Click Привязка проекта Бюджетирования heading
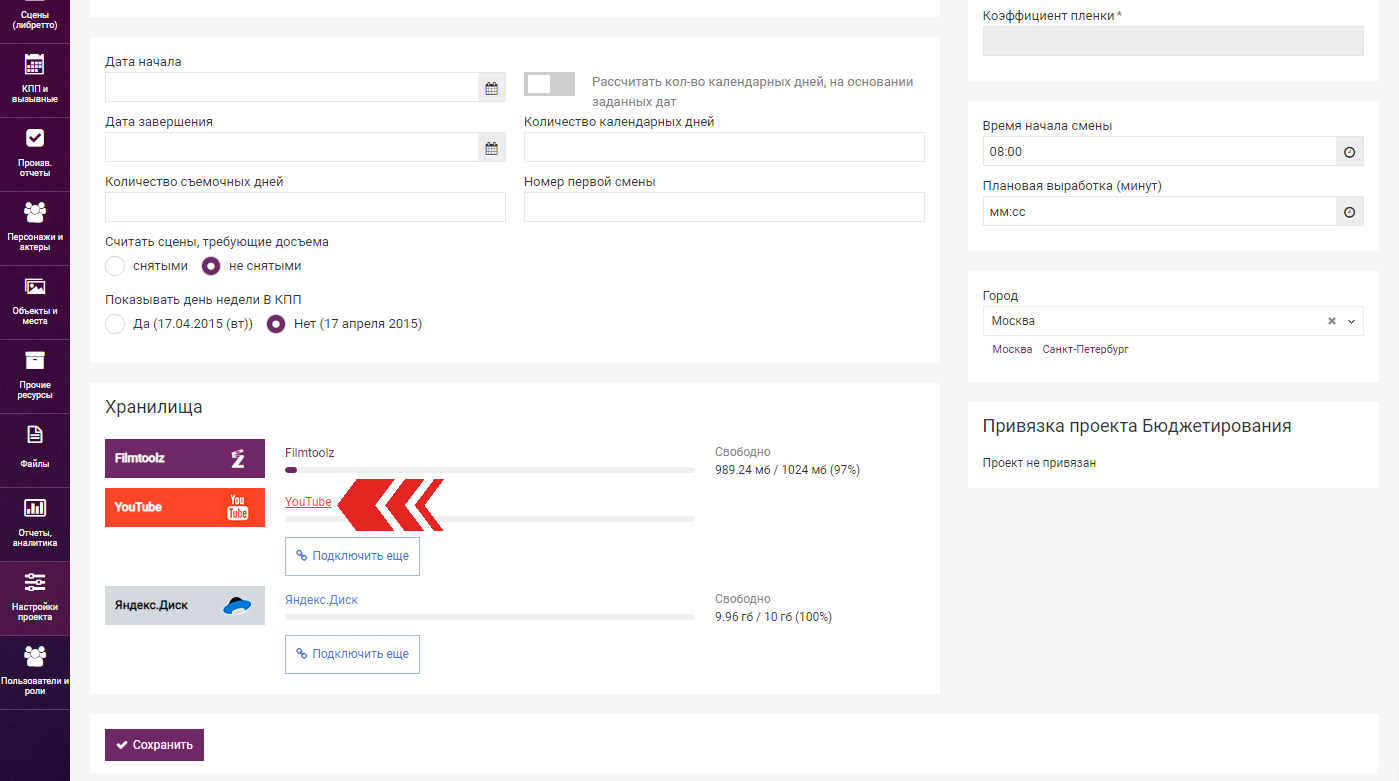1399x781 pixels. 1137,426
